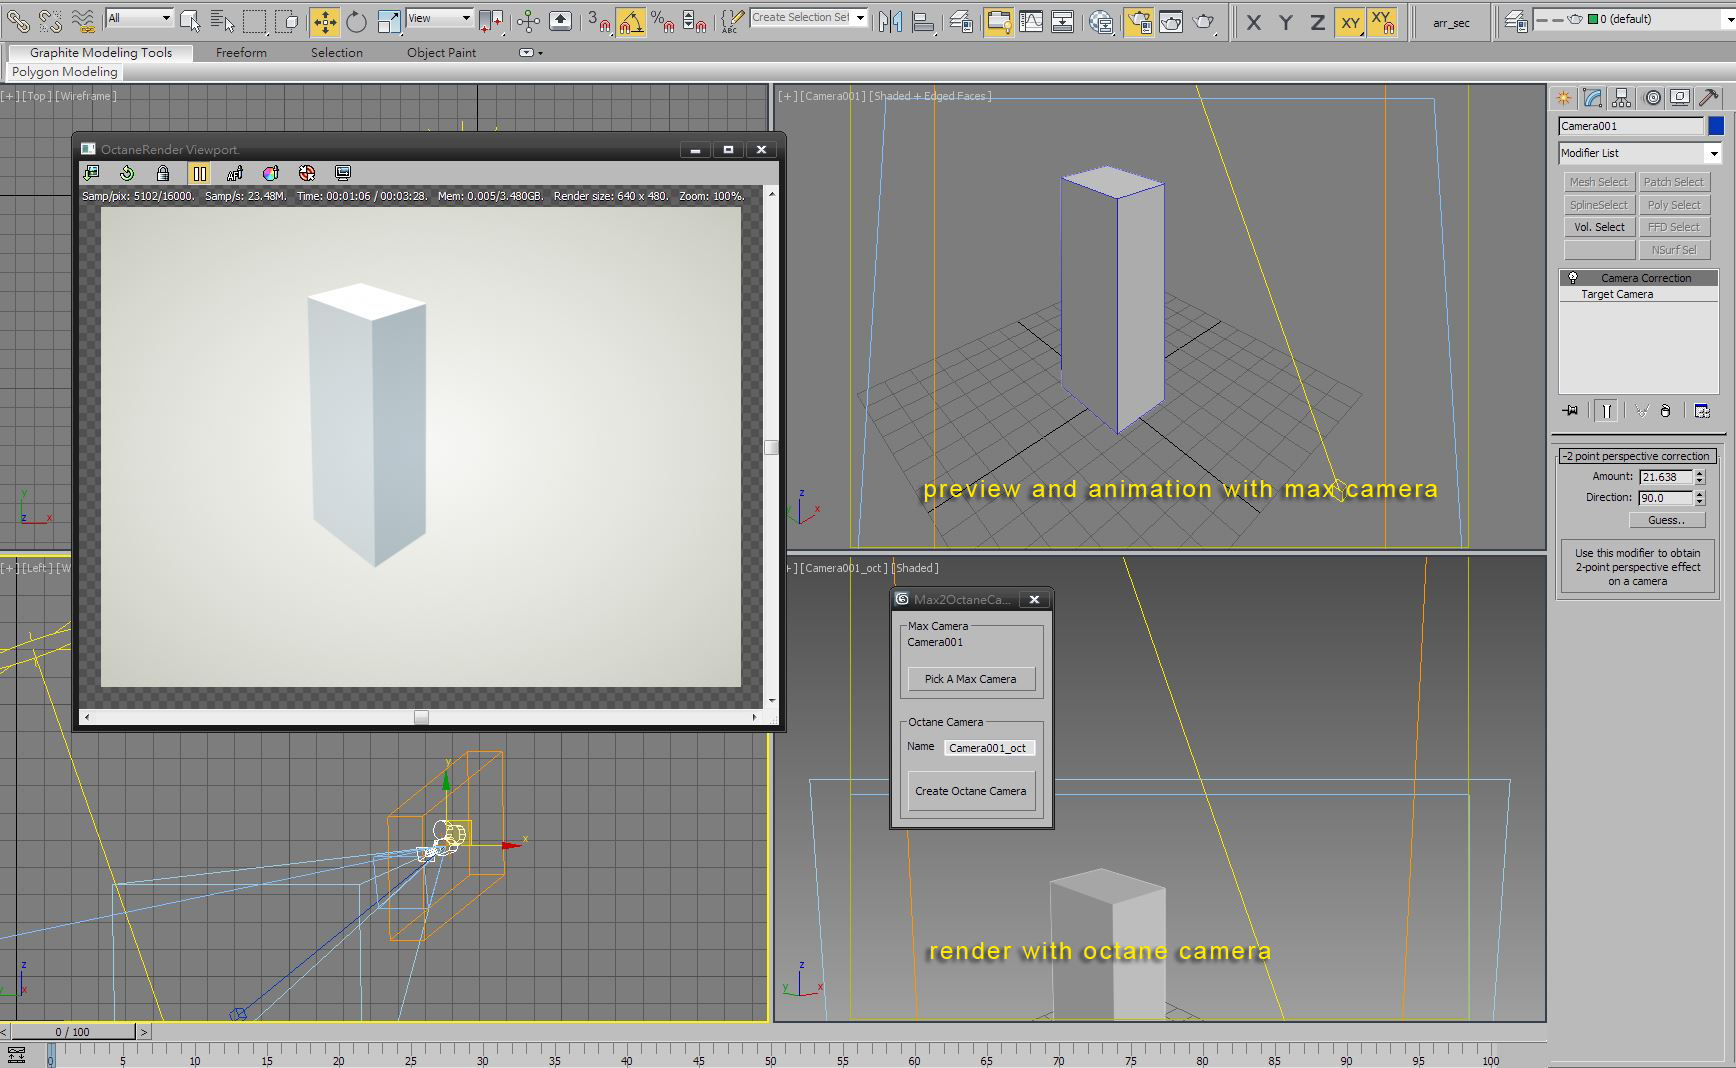Select the Select and Move tool

(x=324, y=21)
